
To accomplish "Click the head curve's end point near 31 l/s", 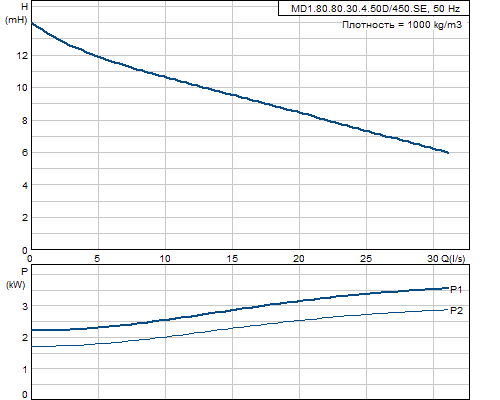I will 448,153.
